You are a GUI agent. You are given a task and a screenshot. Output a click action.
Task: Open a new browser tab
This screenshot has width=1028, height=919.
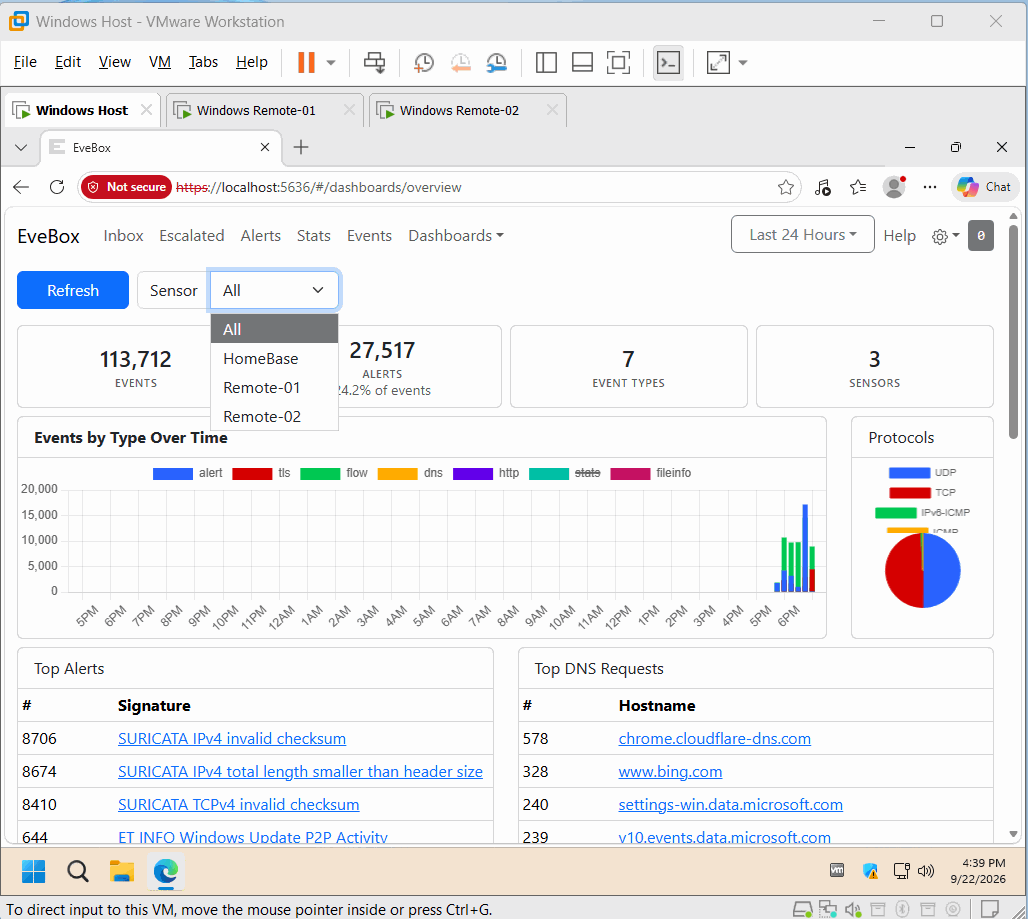[301, 147]
